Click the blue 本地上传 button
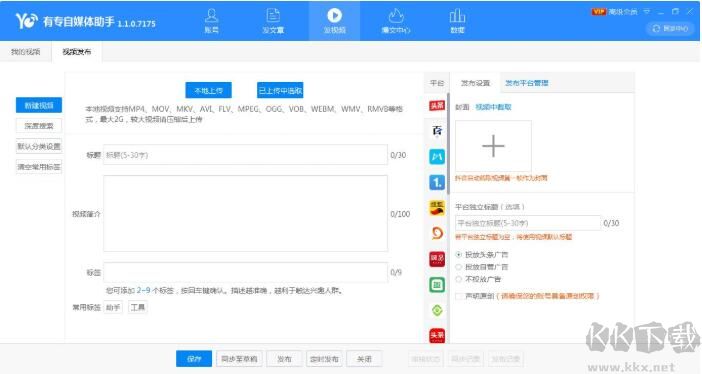The image size is (702, 374). (x=209, y=90)
